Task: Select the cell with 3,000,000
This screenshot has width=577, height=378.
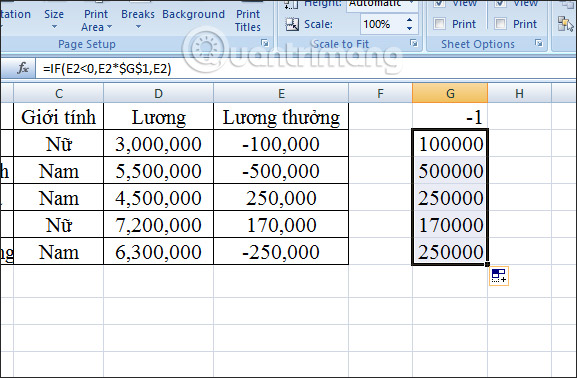Action: click(x=158, y=144)
